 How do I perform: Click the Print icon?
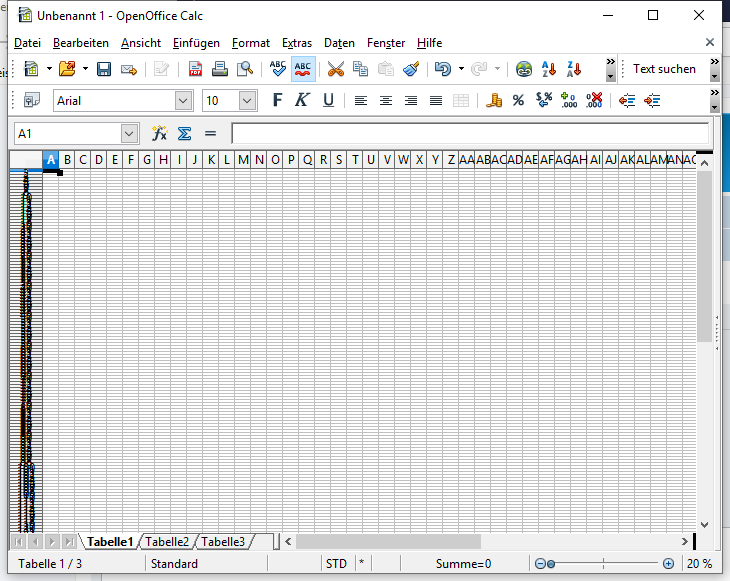click(x=219, y=69)
